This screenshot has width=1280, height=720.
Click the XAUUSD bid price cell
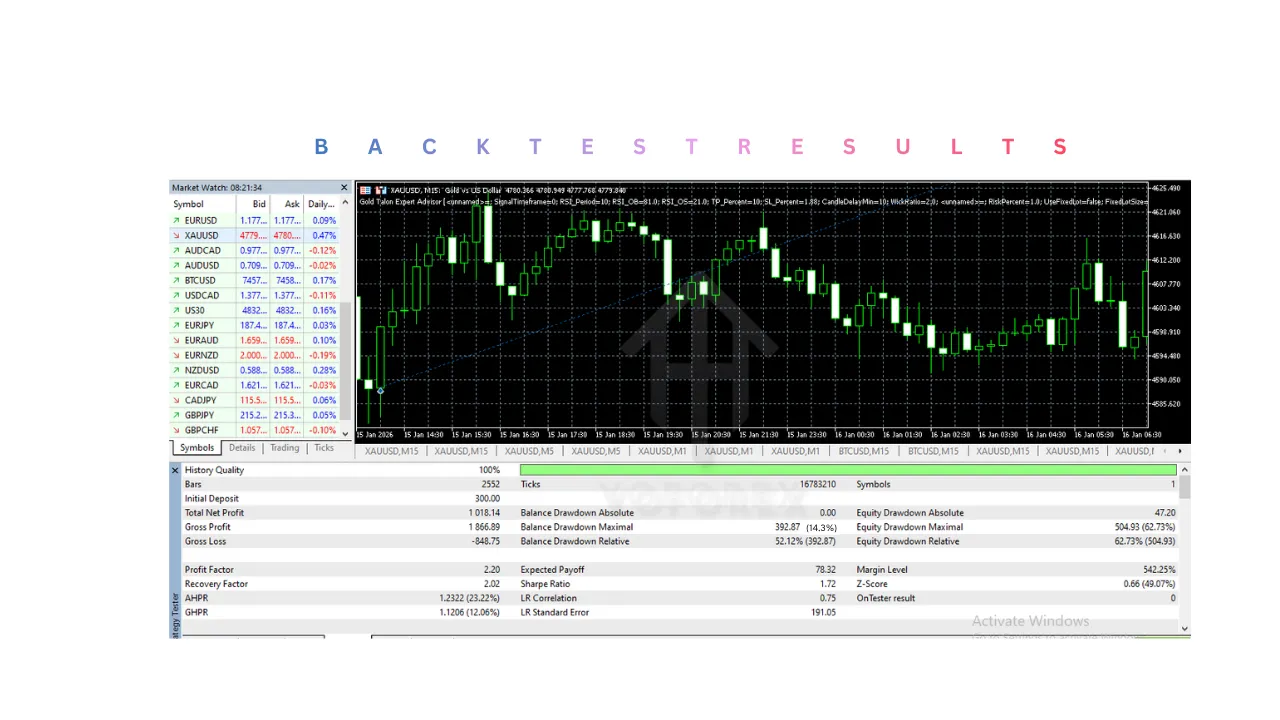[254, 235]
